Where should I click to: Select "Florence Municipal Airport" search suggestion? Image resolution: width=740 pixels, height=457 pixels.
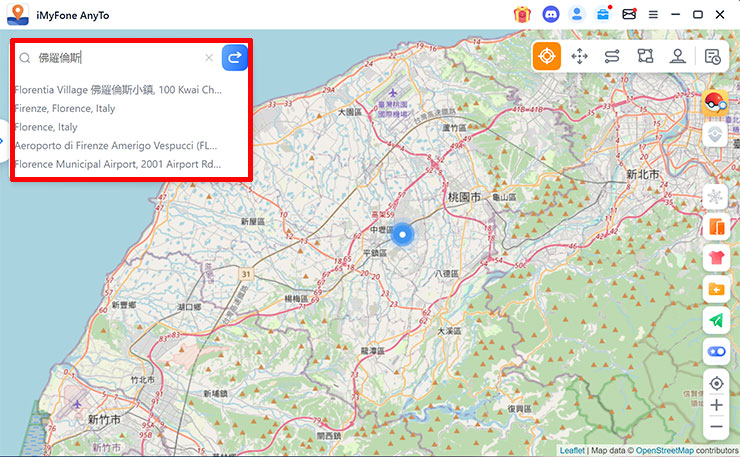click(117, 164)
